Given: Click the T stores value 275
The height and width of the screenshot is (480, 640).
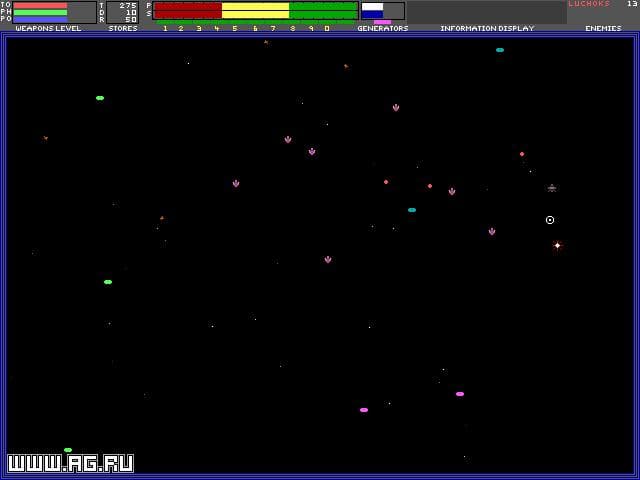Looking at the screenshot, I should click(127, 5).
